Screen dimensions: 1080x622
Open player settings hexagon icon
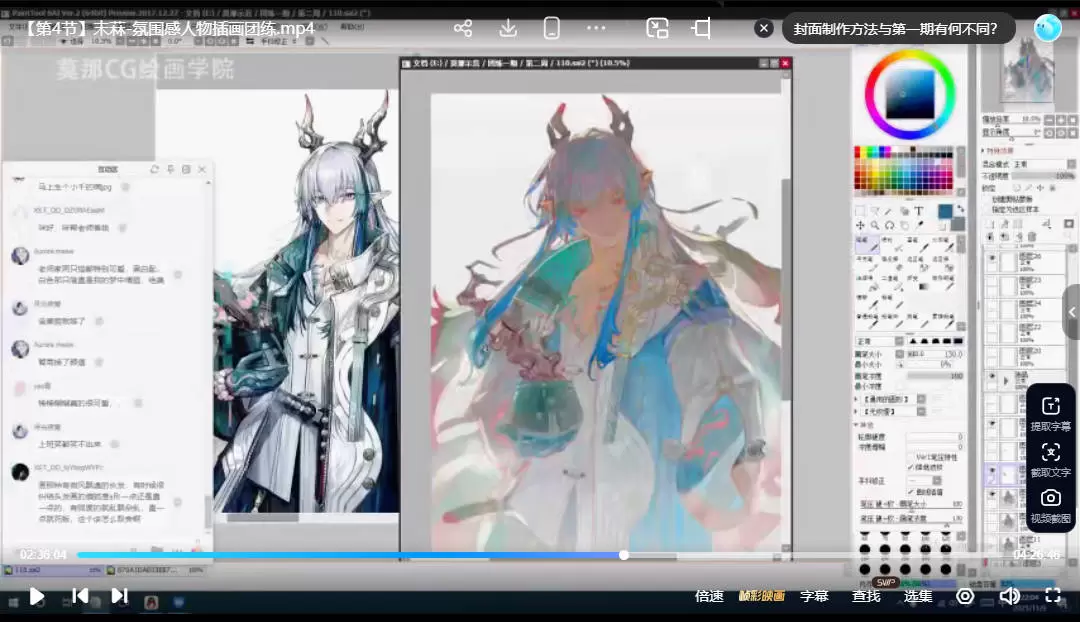pos(965,596)
